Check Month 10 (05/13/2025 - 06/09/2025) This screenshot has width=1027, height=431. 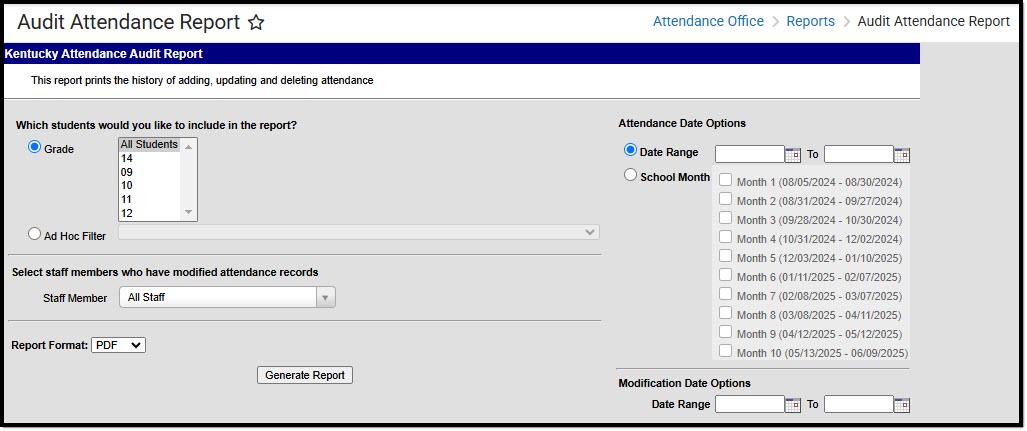tap(726, 351)
